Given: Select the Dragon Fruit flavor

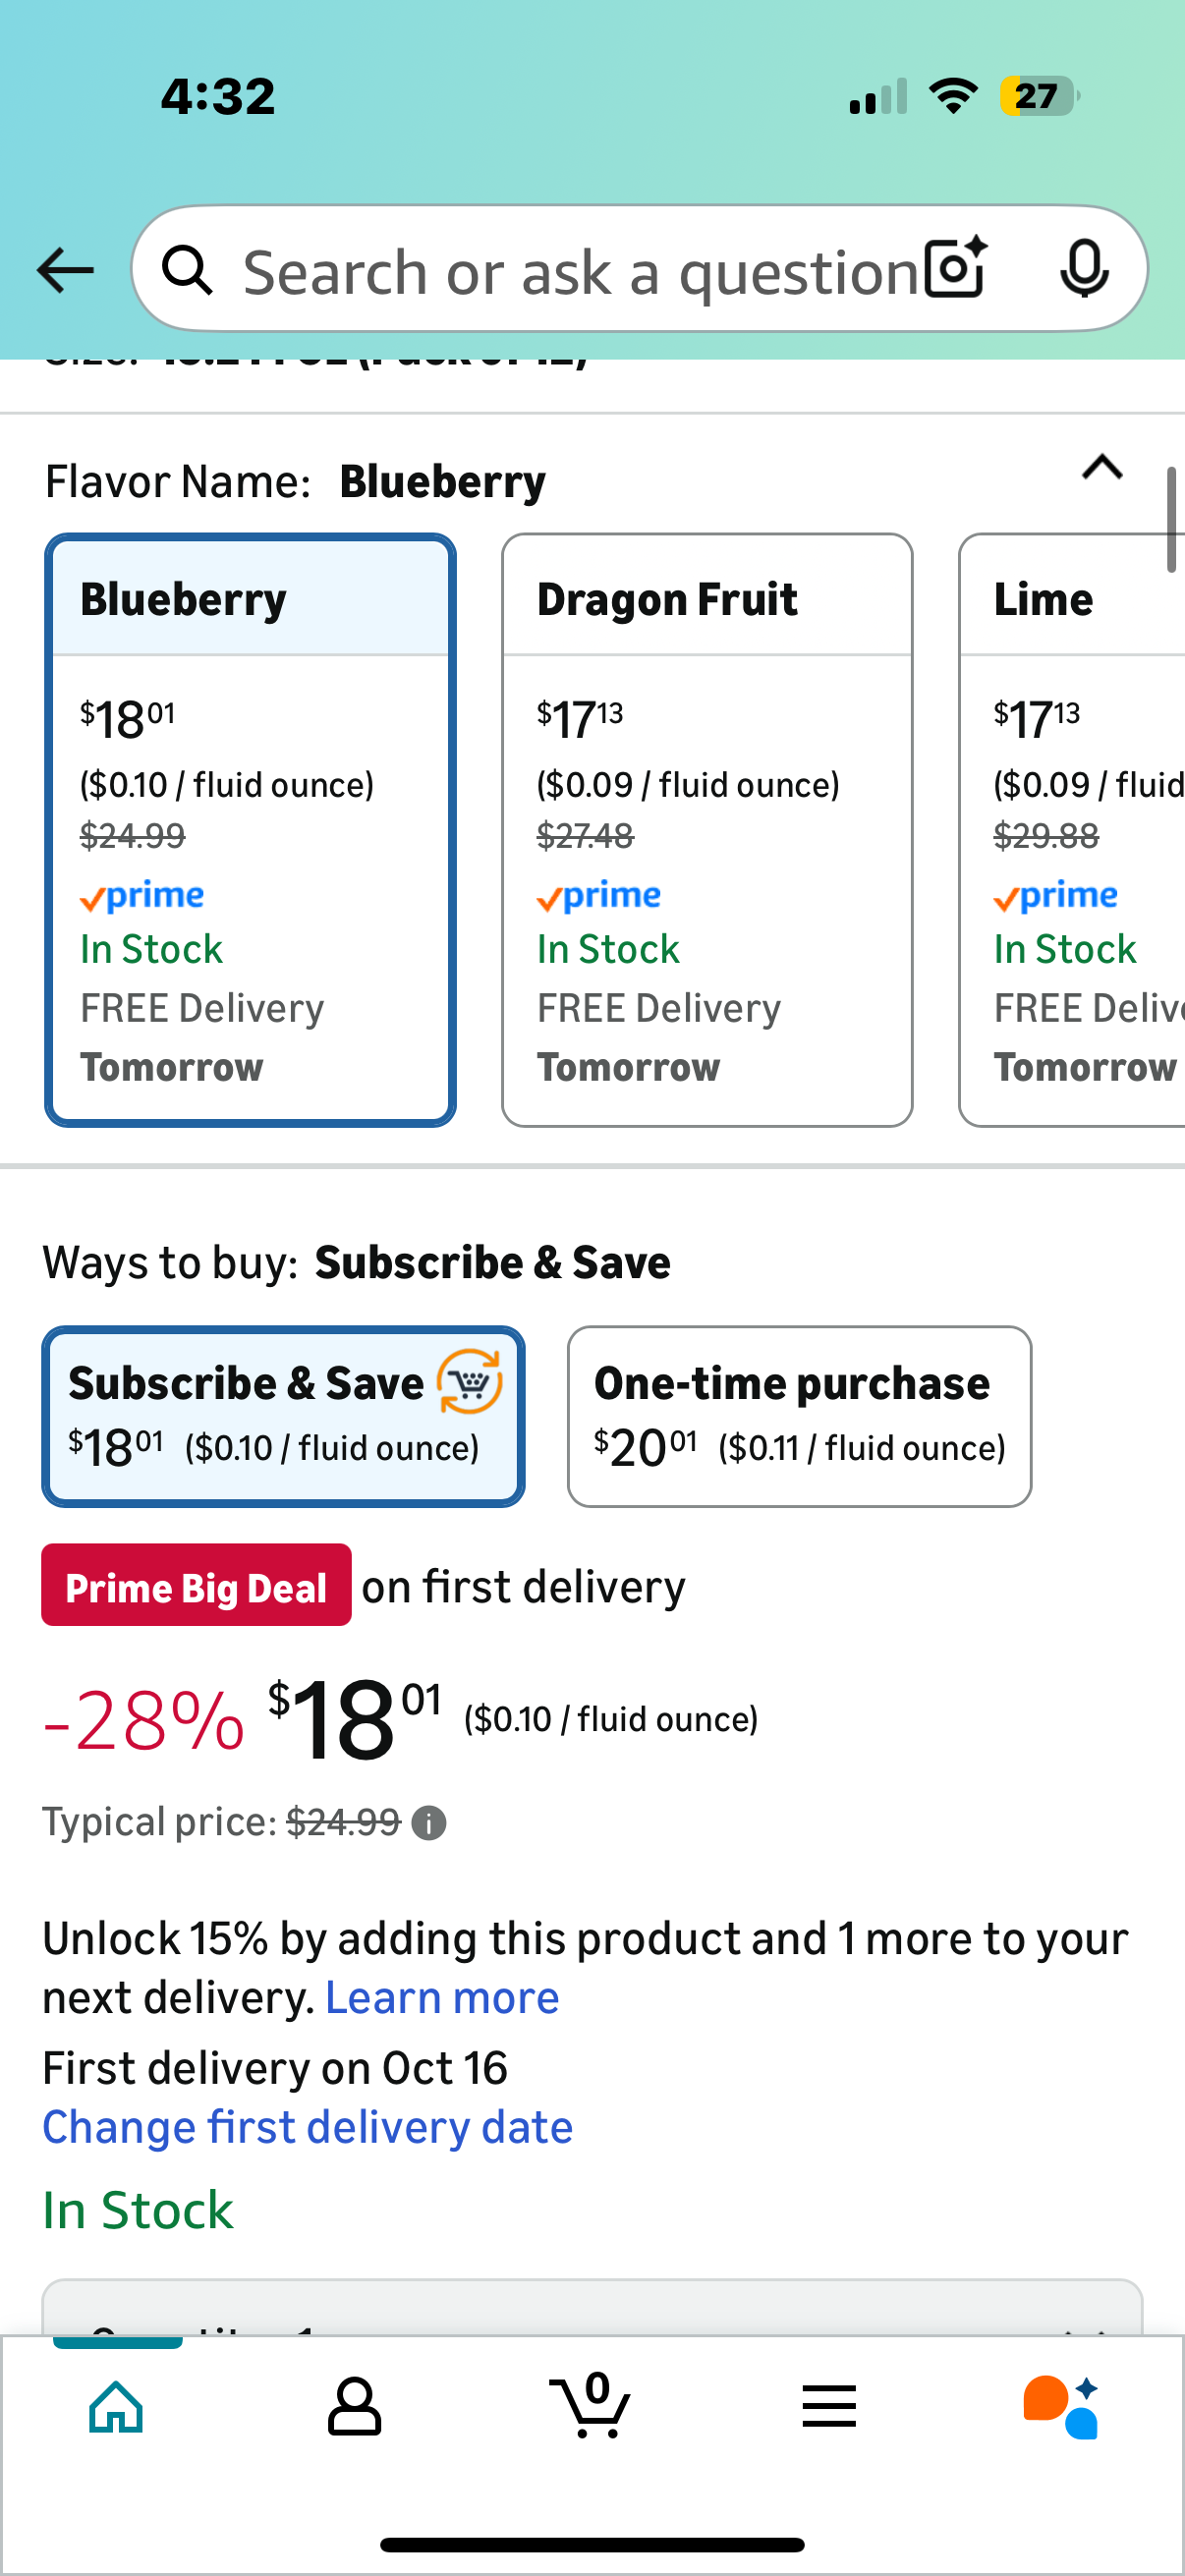Looking at the screenshot, I should pyautogui.click(x=707, y=830).
